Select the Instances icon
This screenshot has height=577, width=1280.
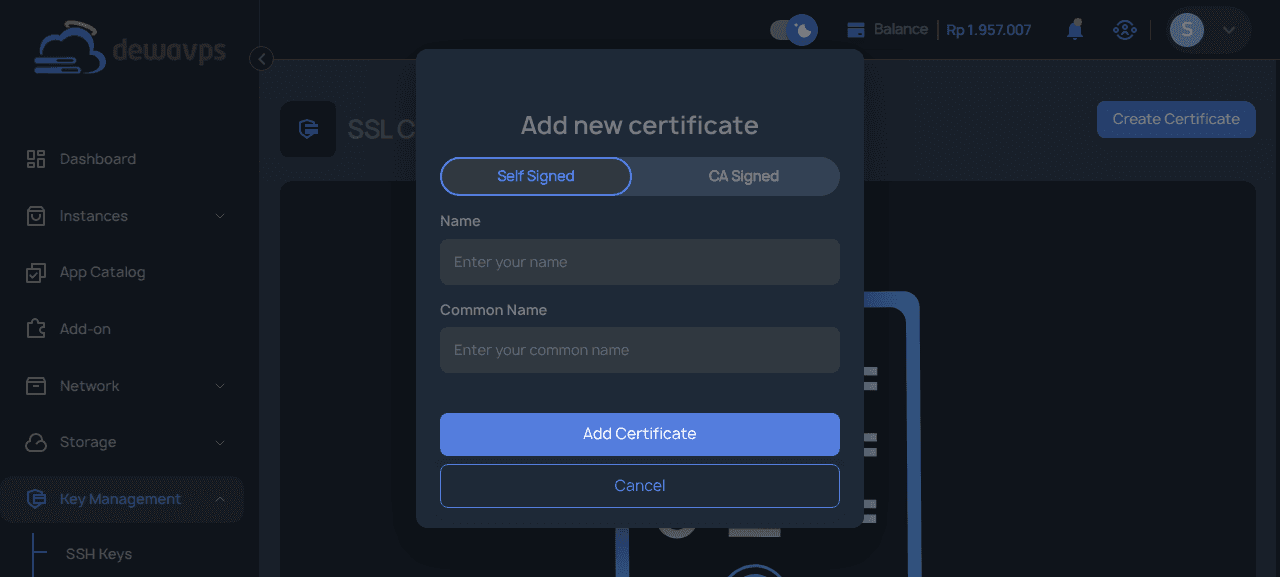(x=36, y=215)
